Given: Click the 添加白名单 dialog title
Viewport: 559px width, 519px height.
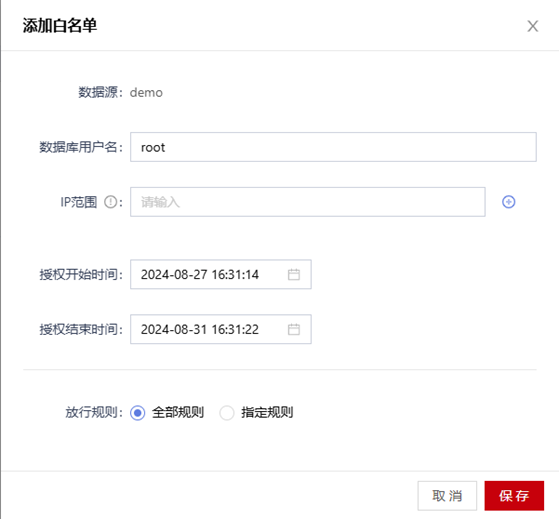Looking at the screenshot, I should 60,26.
